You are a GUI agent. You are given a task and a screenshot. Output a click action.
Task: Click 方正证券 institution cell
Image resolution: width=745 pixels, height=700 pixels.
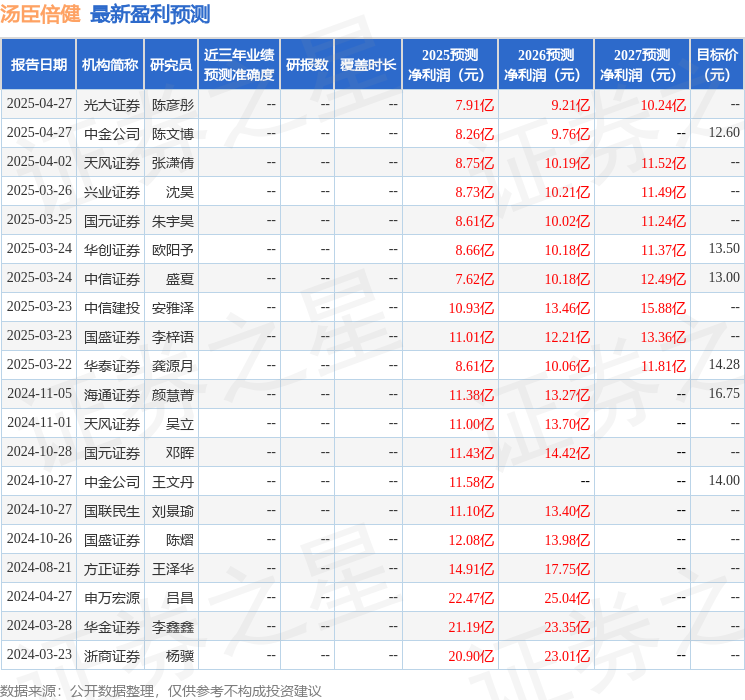pyautogui.click(x=112, y=569)
